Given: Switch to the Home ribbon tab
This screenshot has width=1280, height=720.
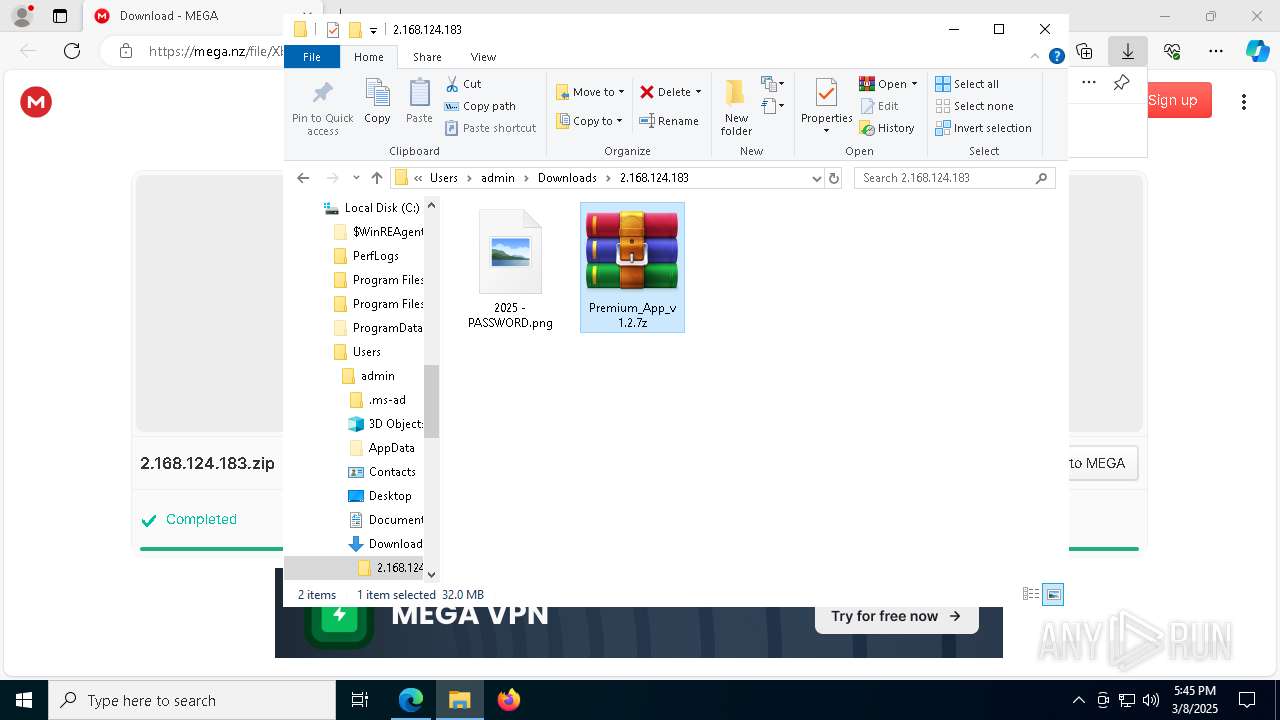Looking at the screenshot, I should click(368, 57).
